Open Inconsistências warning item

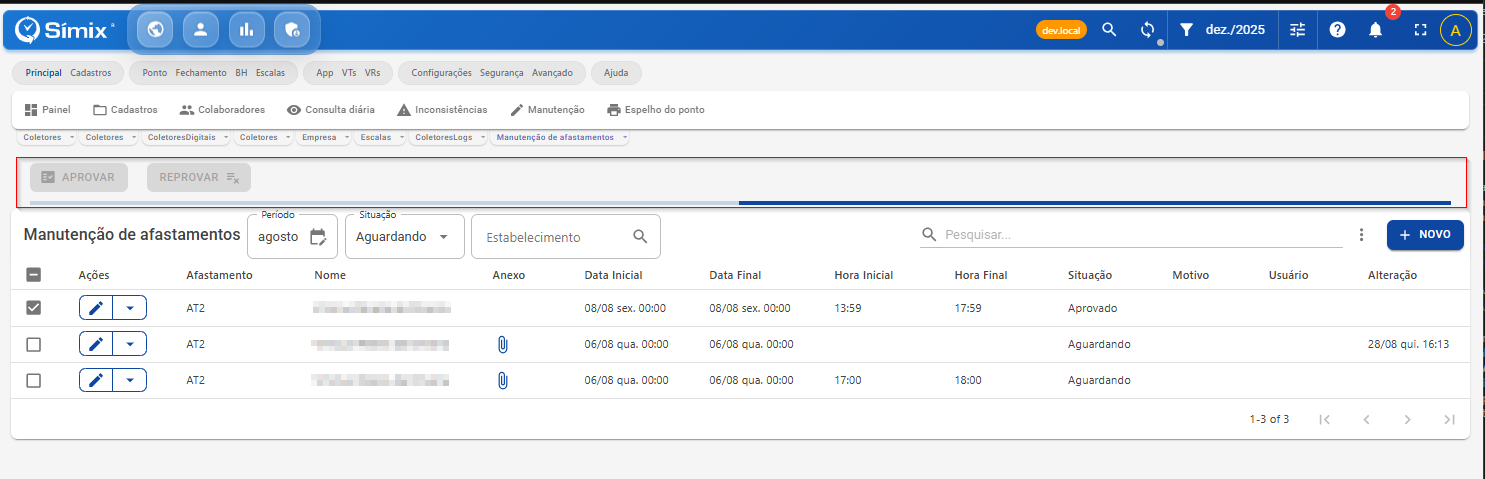click(x=442, y=110)
